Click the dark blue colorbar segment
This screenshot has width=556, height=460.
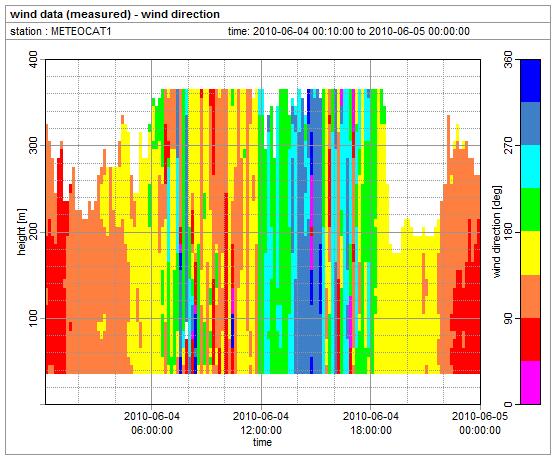(x=530, y=81)
